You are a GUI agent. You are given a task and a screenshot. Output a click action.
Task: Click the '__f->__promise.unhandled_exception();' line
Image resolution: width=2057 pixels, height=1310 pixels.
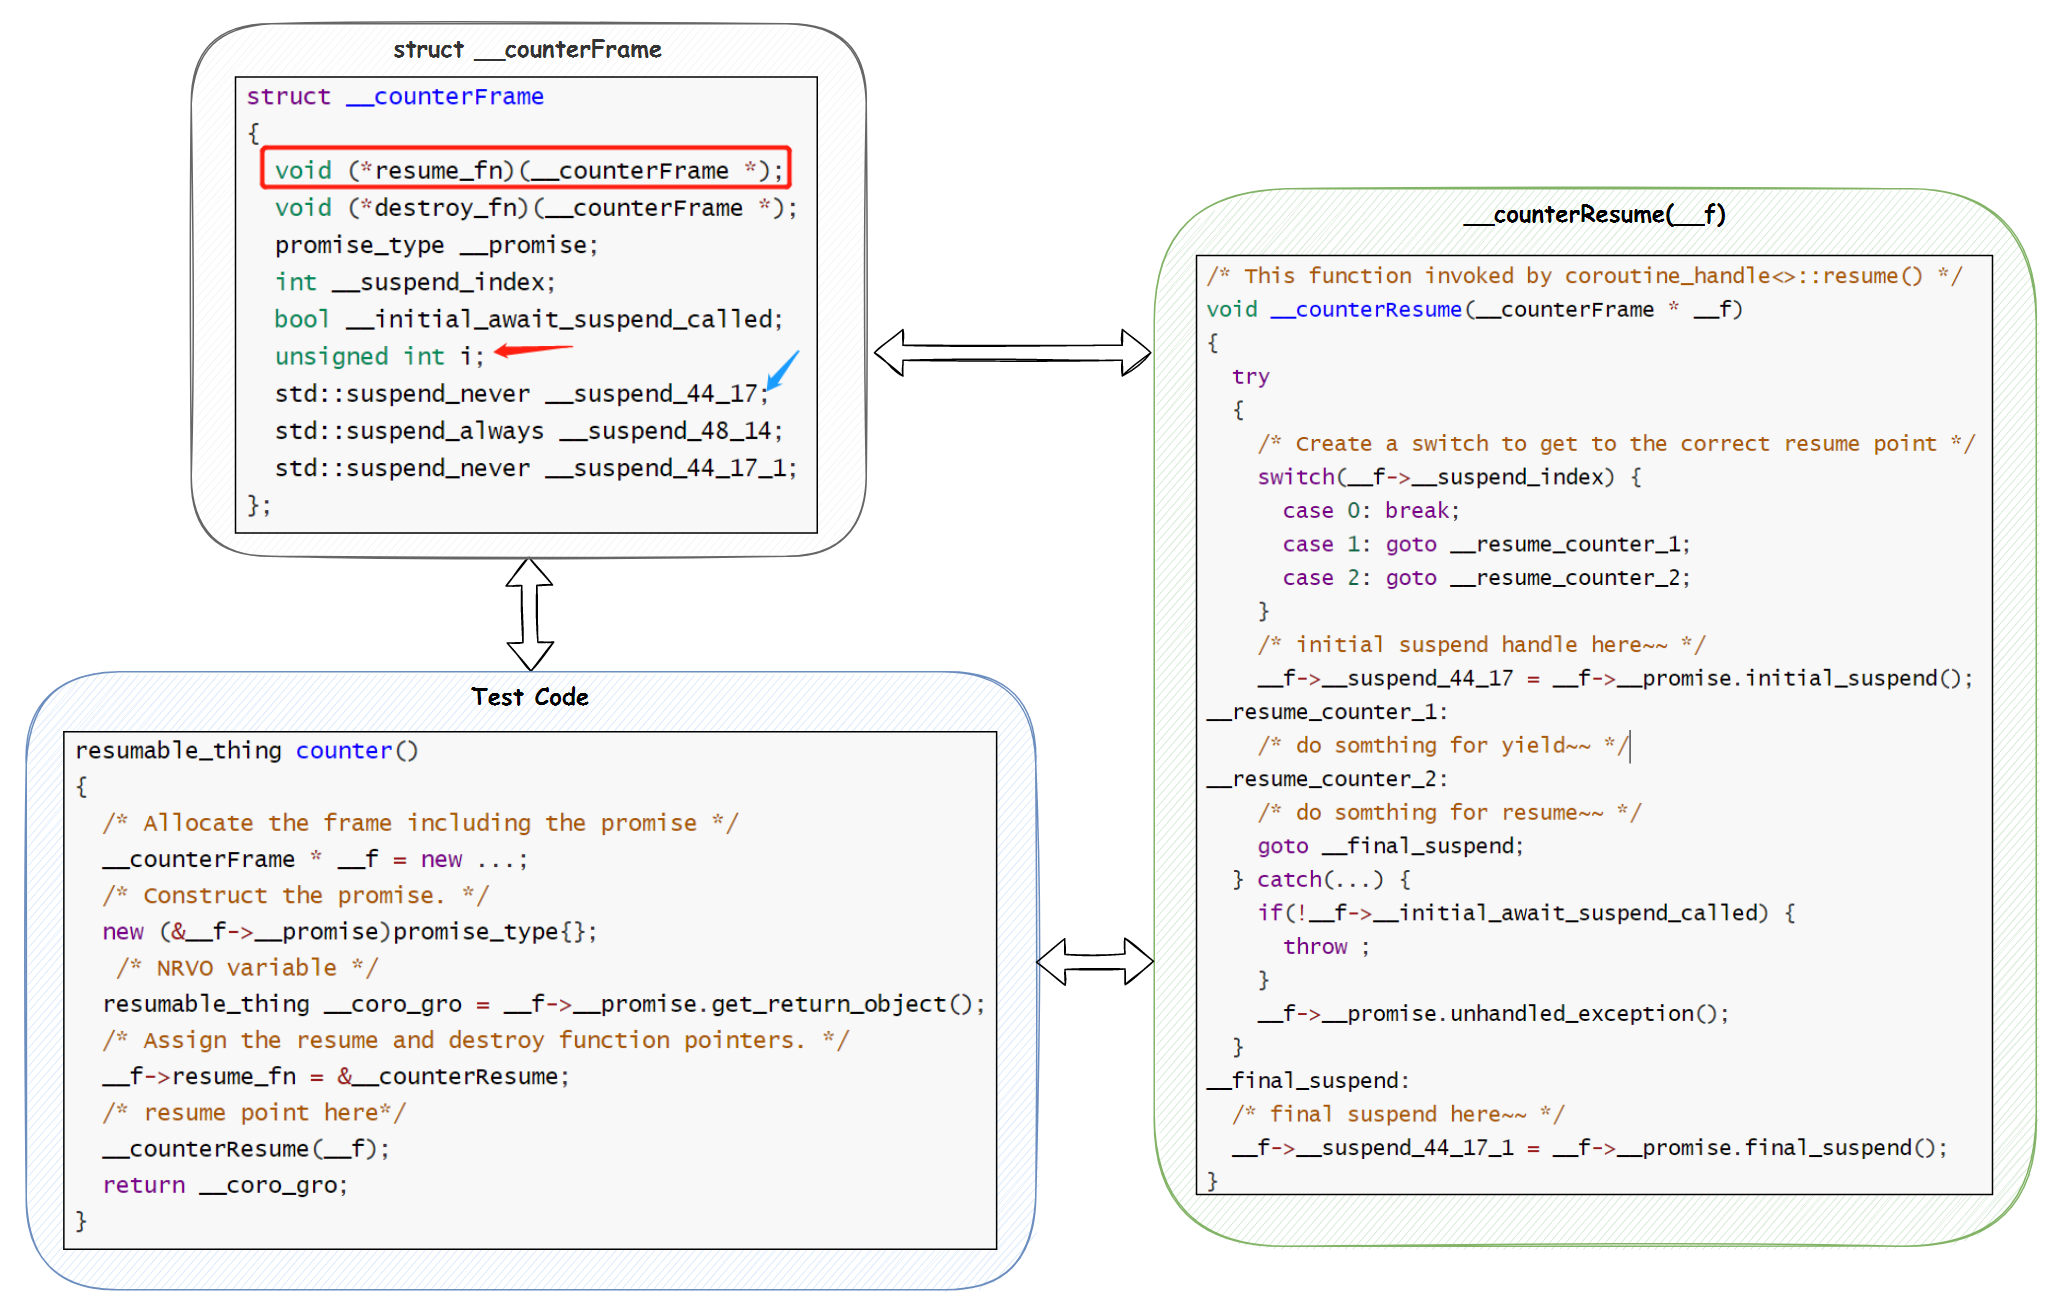click(1492, 1013)
